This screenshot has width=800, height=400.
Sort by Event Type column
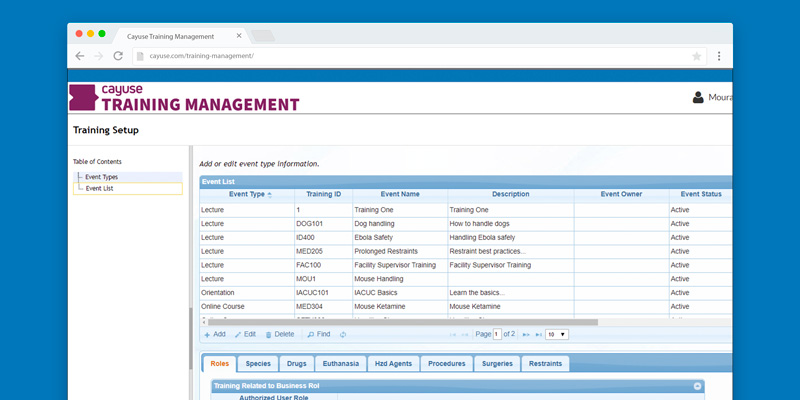point(247,194)
